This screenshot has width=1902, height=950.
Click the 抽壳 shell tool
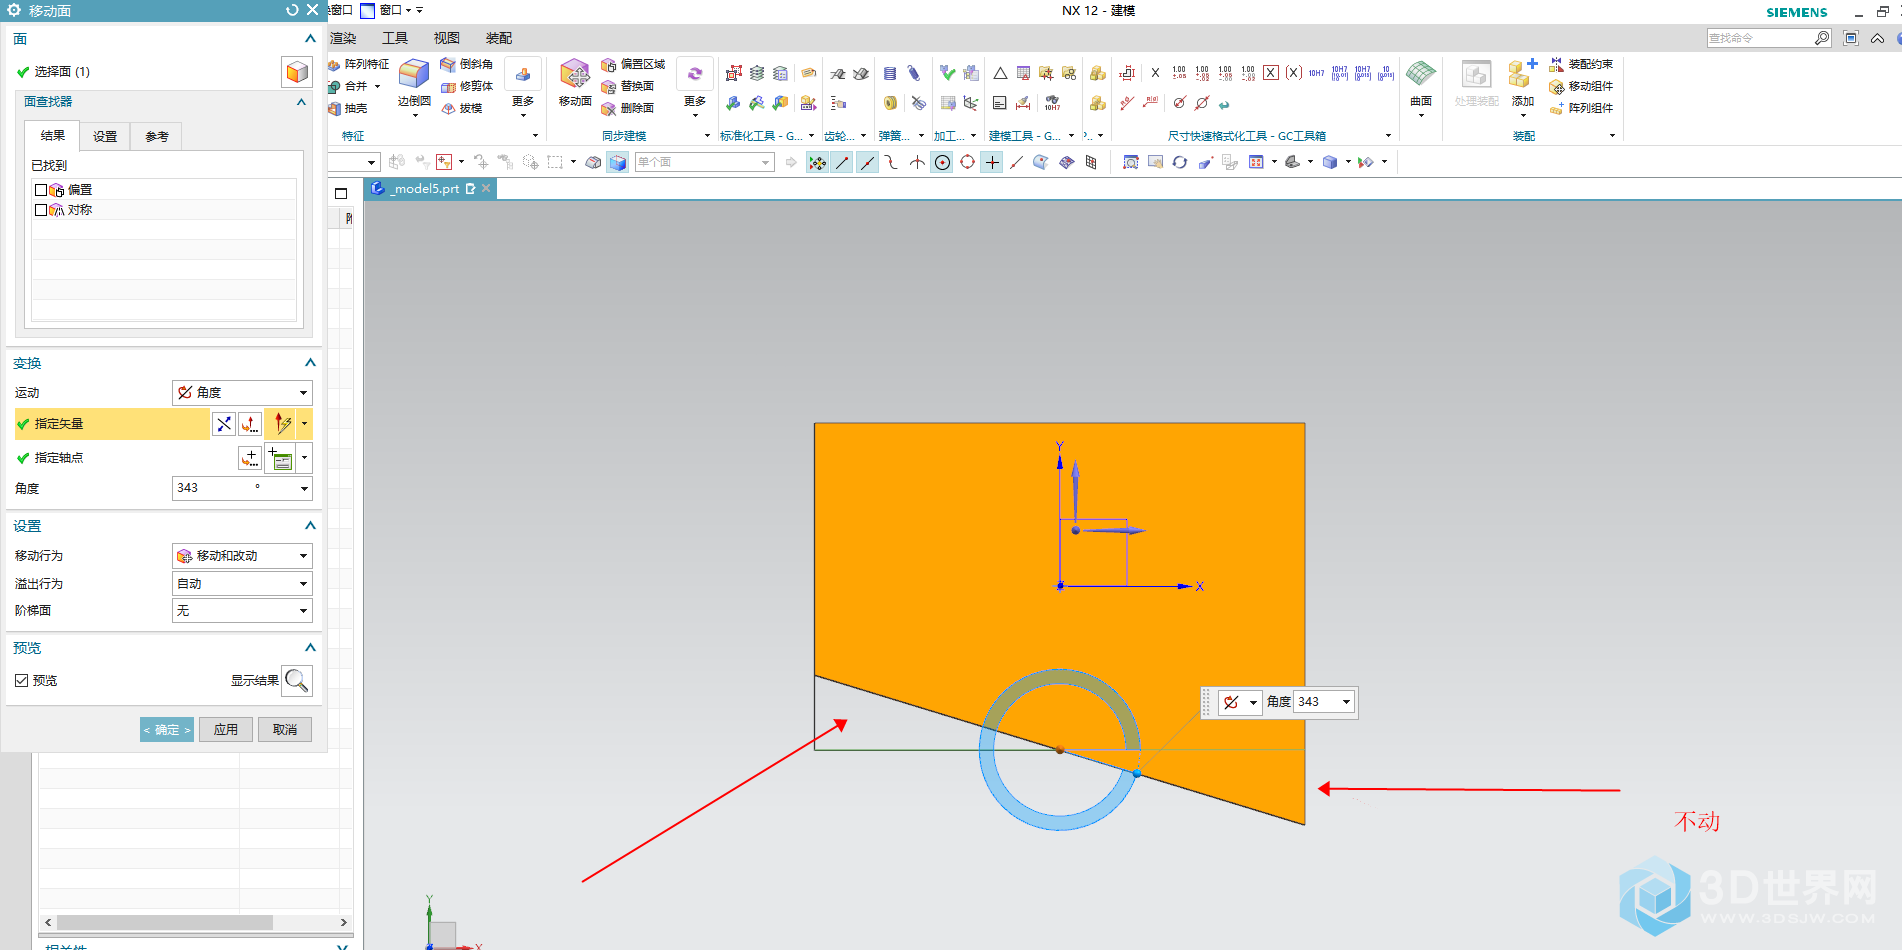(x=348, y=108)
